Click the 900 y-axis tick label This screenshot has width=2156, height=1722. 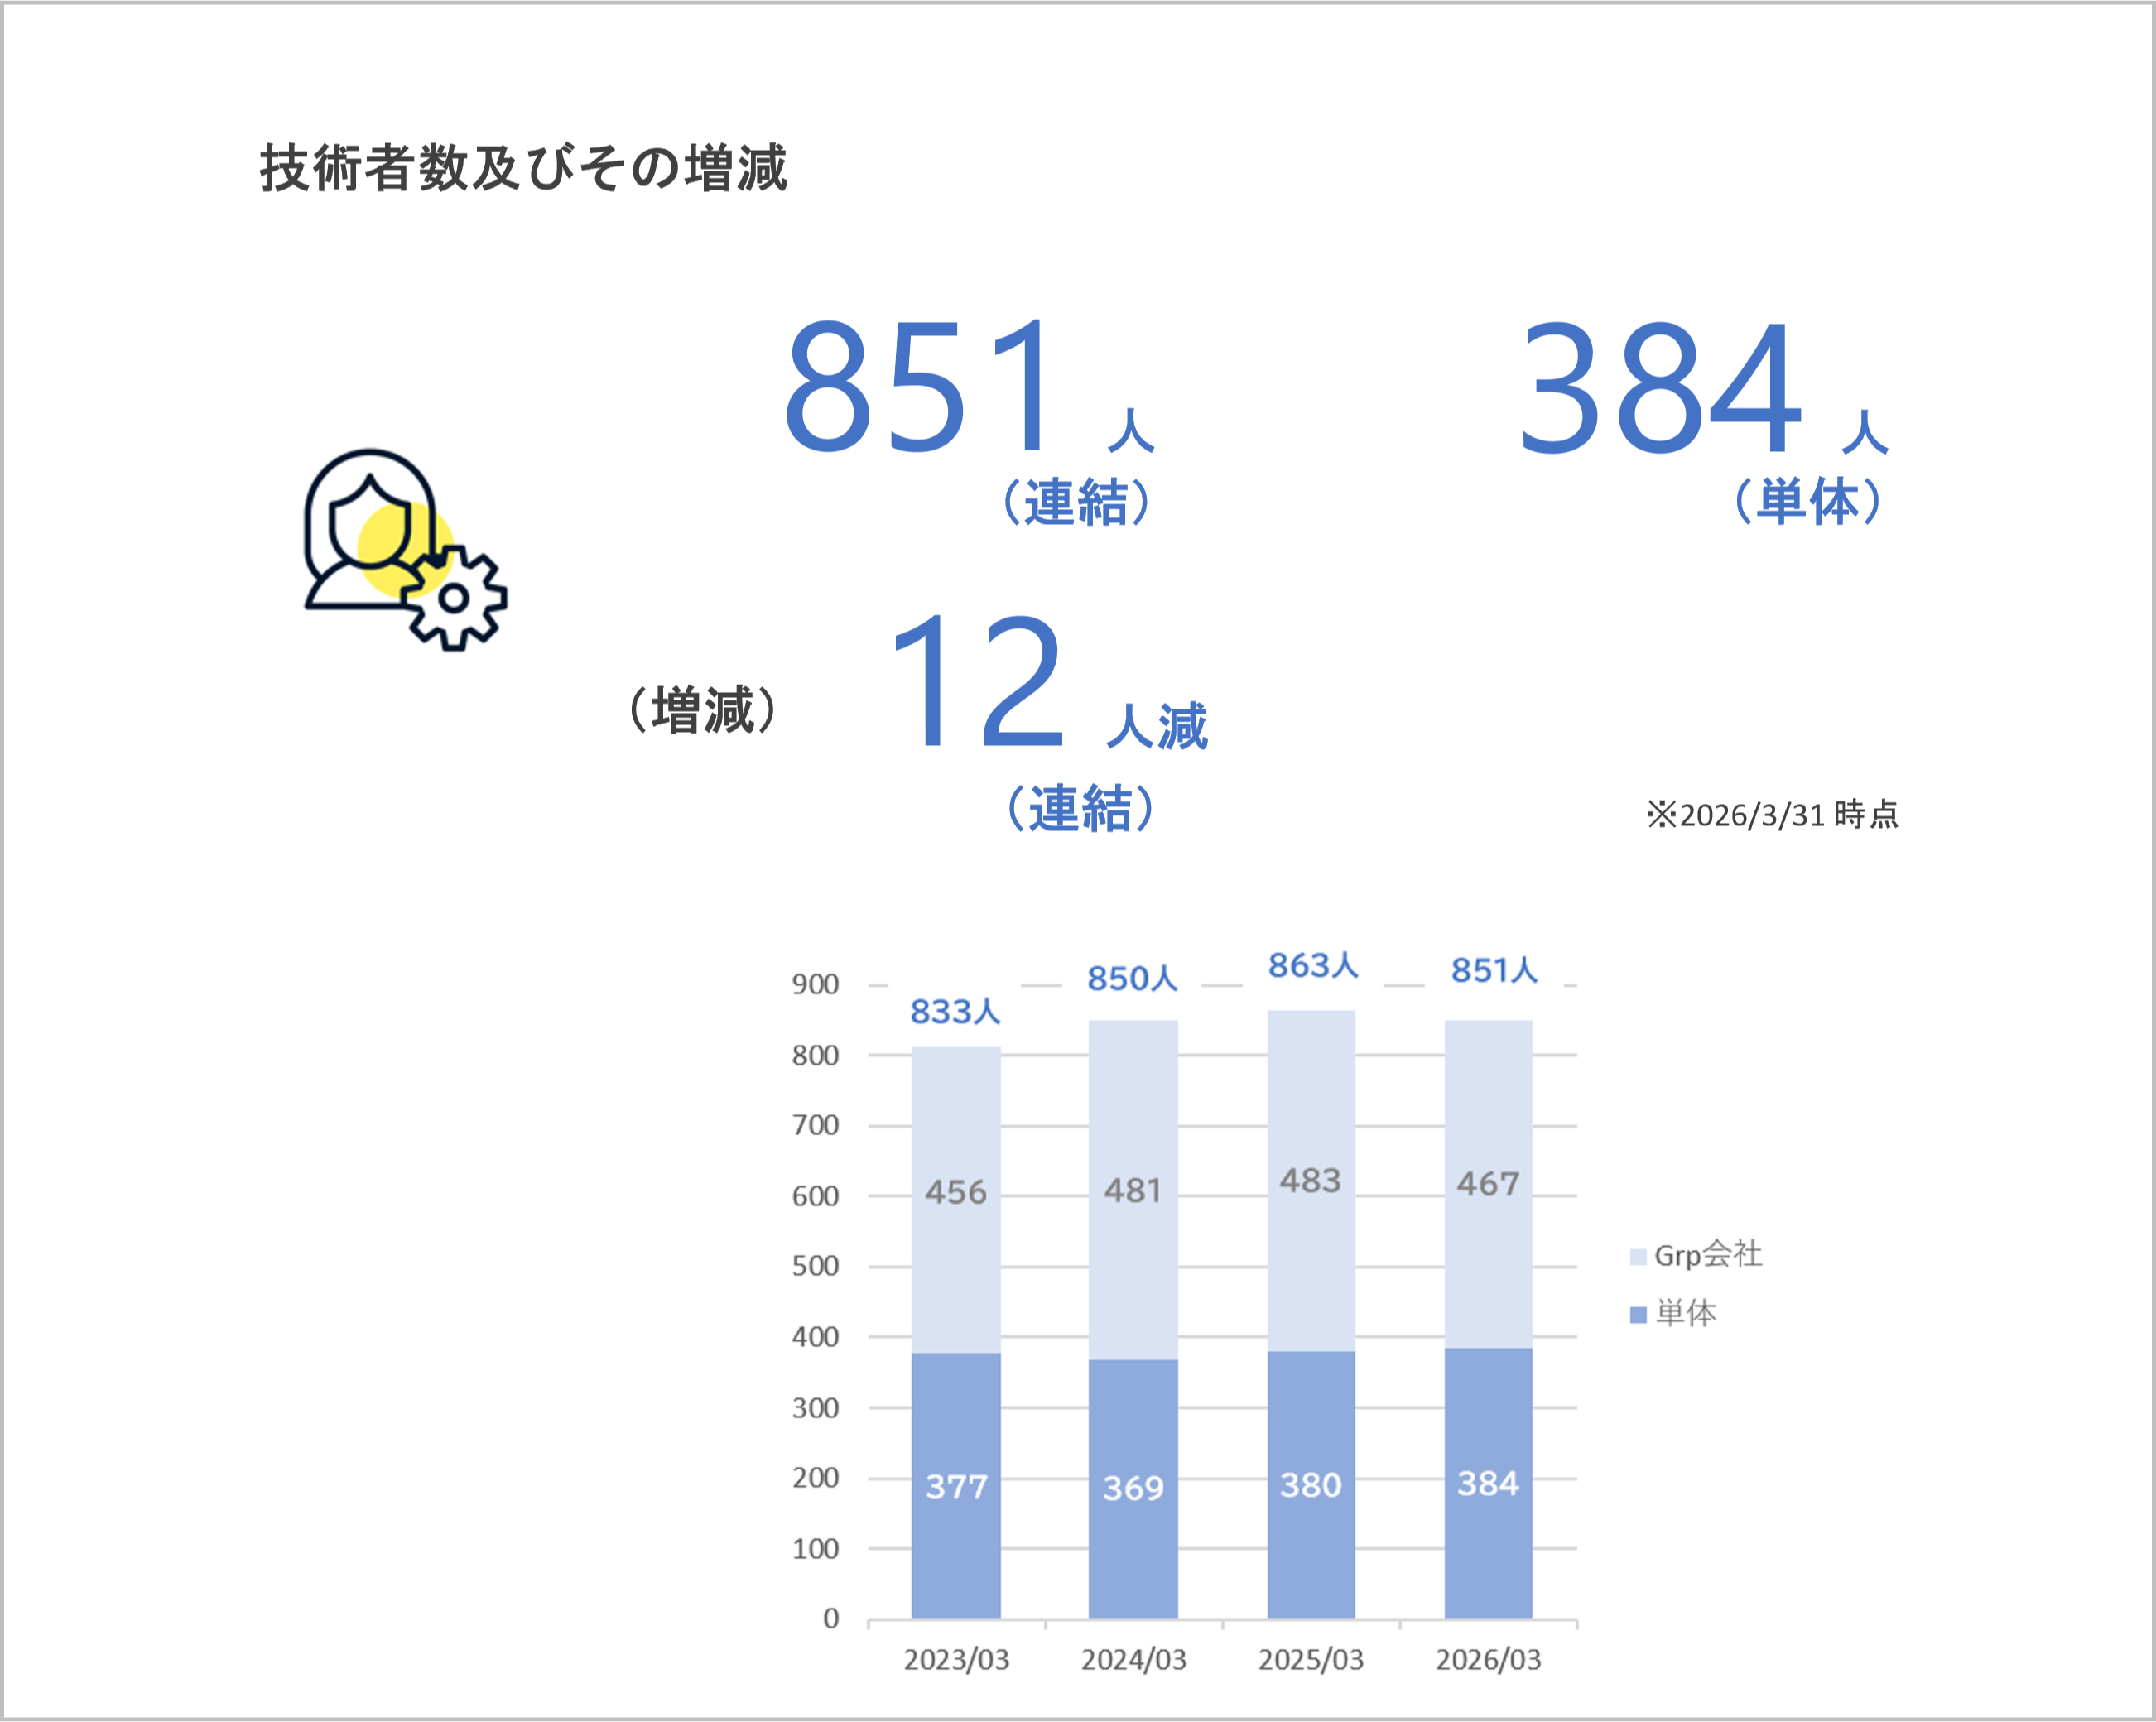[815, 984]
